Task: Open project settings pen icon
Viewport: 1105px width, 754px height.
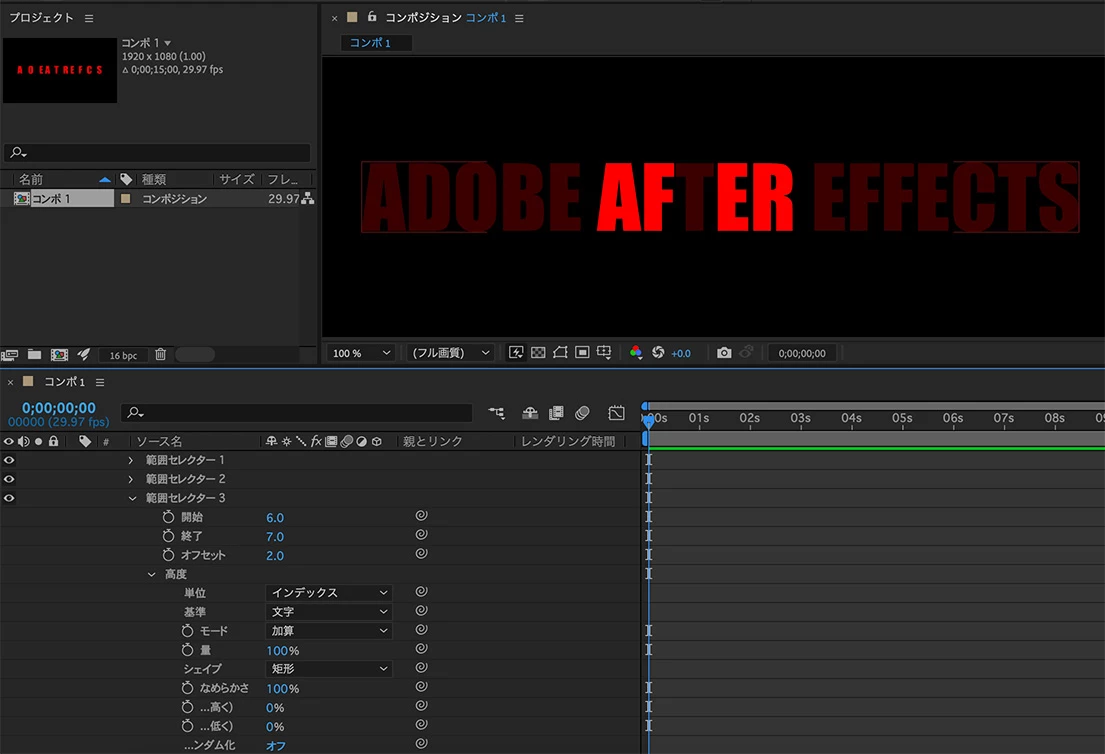Action: pos(84,354)
